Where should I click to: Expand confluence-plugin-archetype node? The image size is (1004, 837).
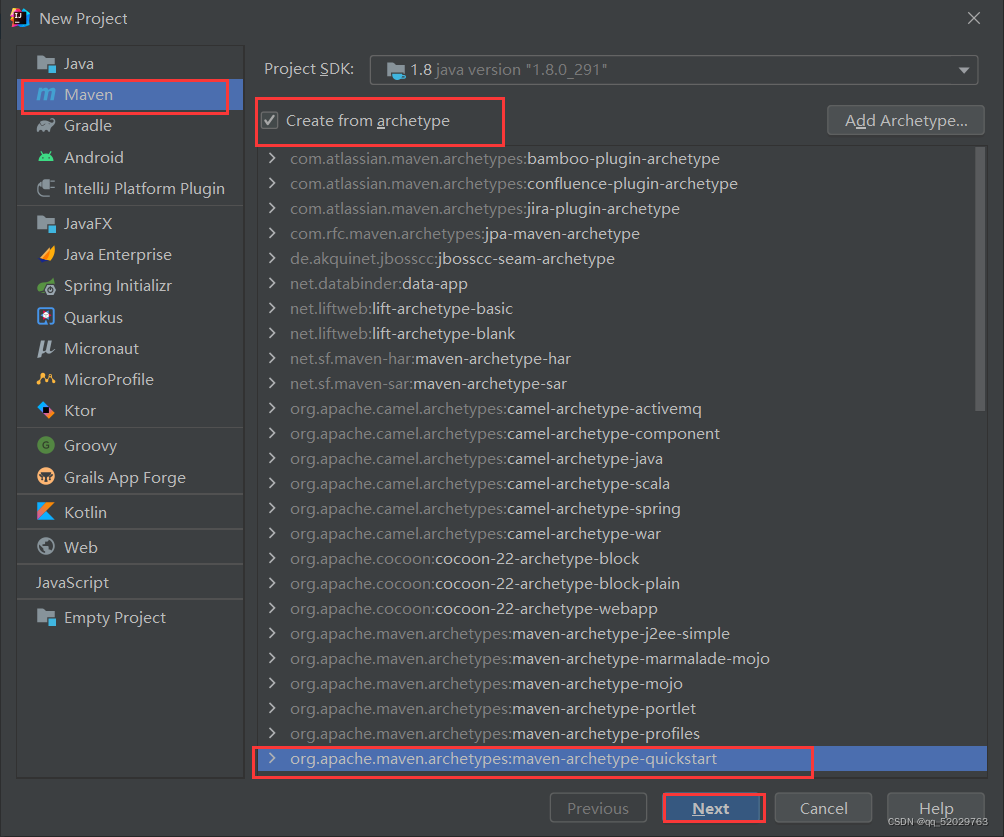[x=272, y=183]
